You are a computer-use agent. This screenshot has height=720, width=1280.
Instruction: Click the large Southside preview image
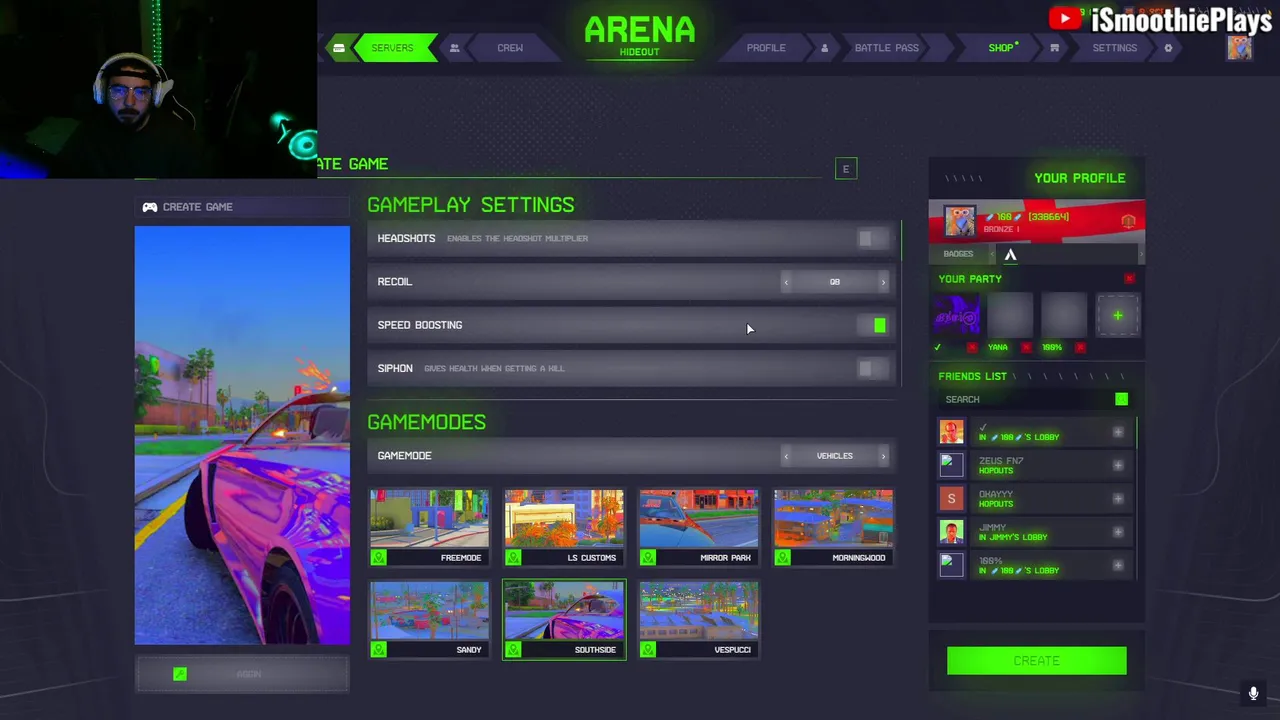click(x=242, y=436)
